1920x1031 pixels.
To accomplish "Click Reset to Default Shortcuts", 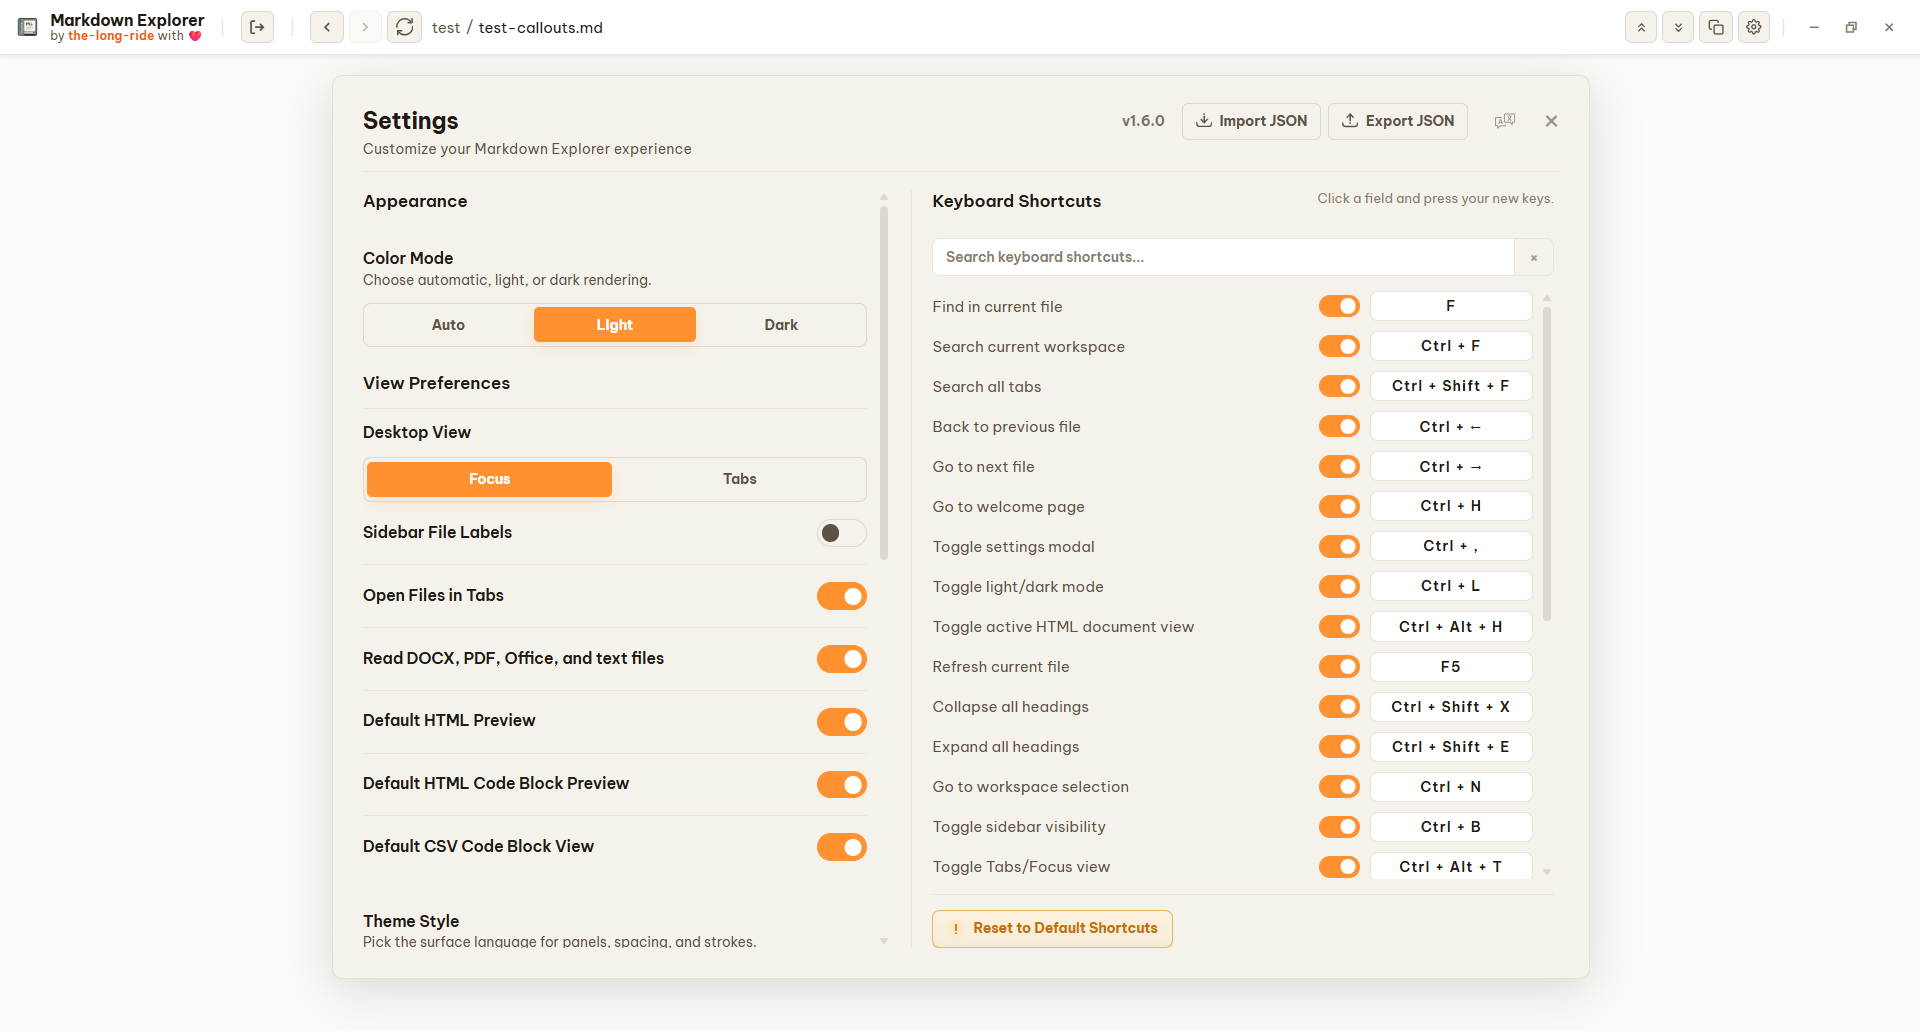I will pyautogui.click(x=1052, y=928).
